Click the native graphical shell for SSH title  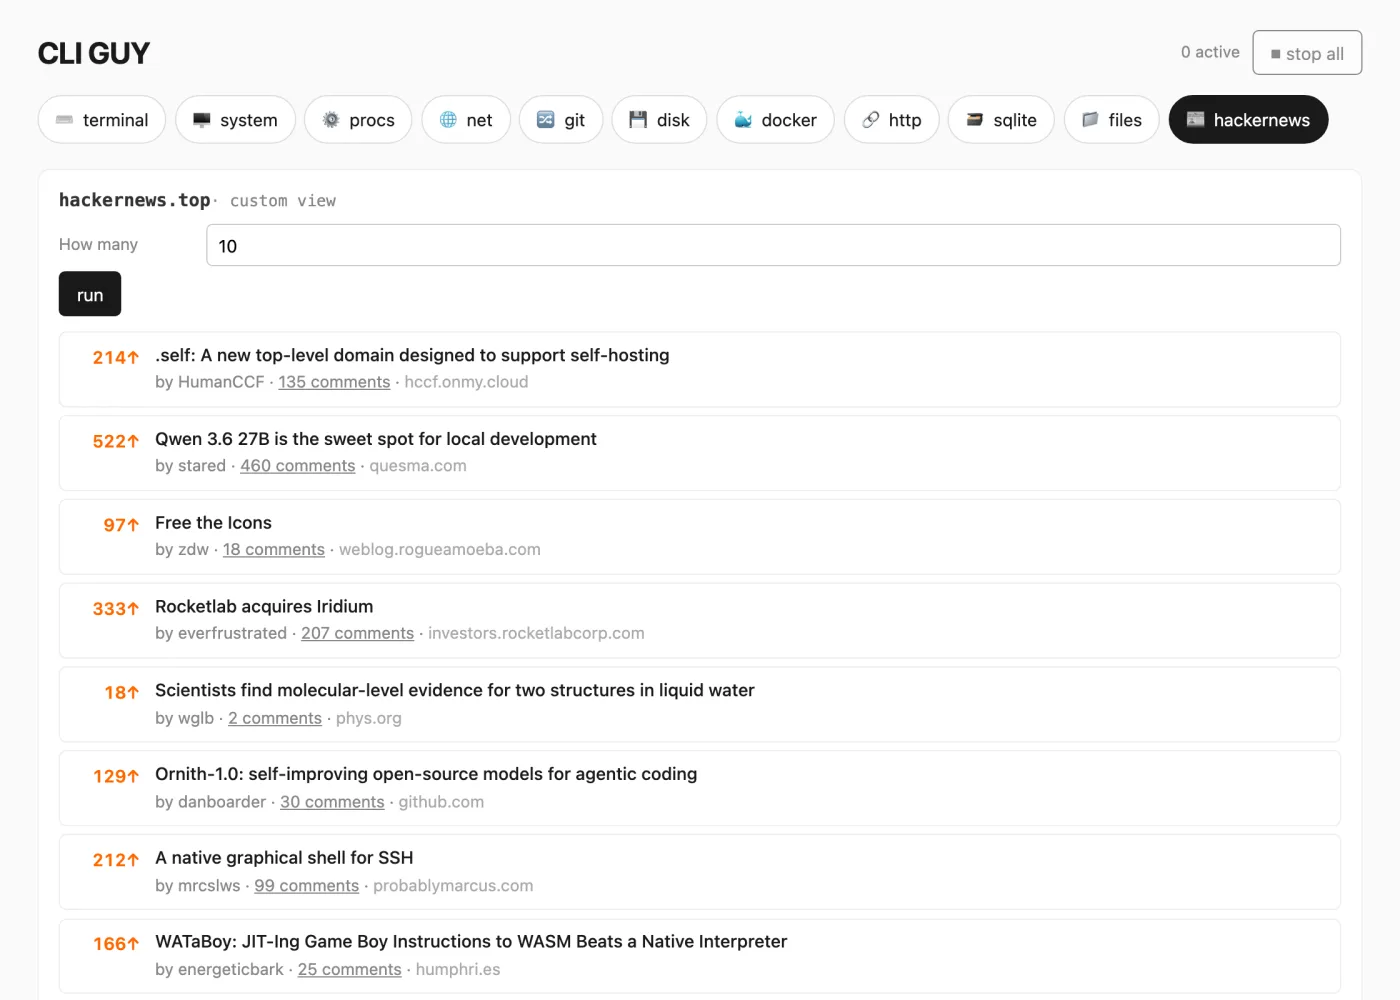[x=284, y=858]
